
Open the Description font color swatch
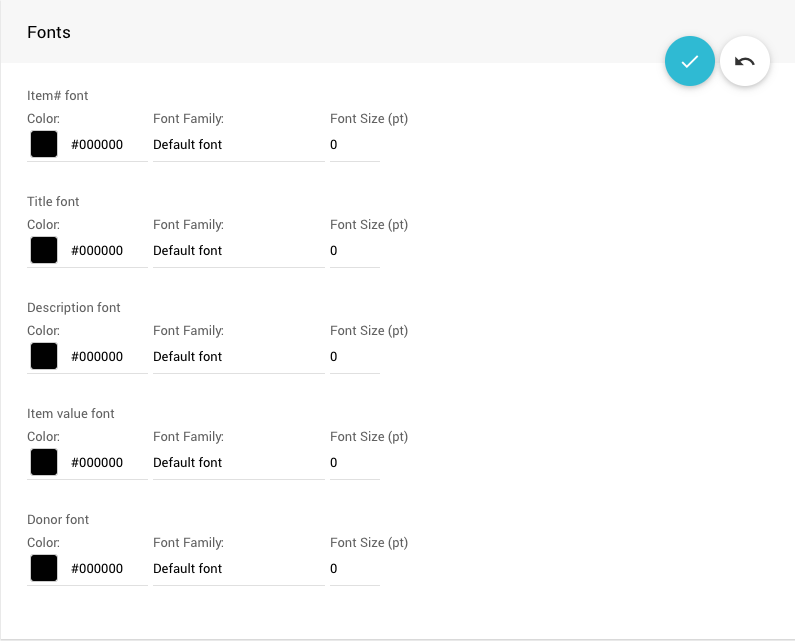[44, 356]
